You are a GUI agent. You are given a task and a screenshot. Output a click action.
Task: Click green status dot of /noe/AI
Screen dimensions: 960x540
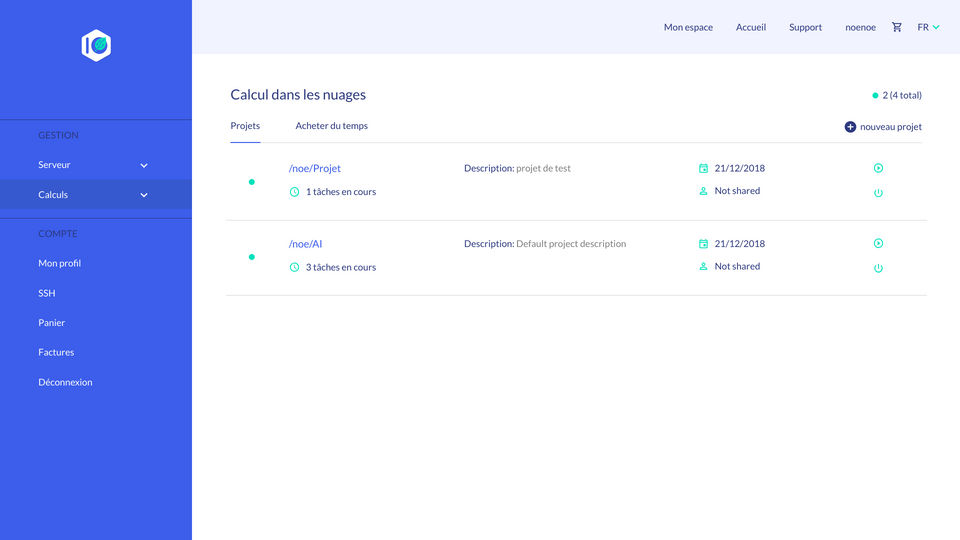252,257
